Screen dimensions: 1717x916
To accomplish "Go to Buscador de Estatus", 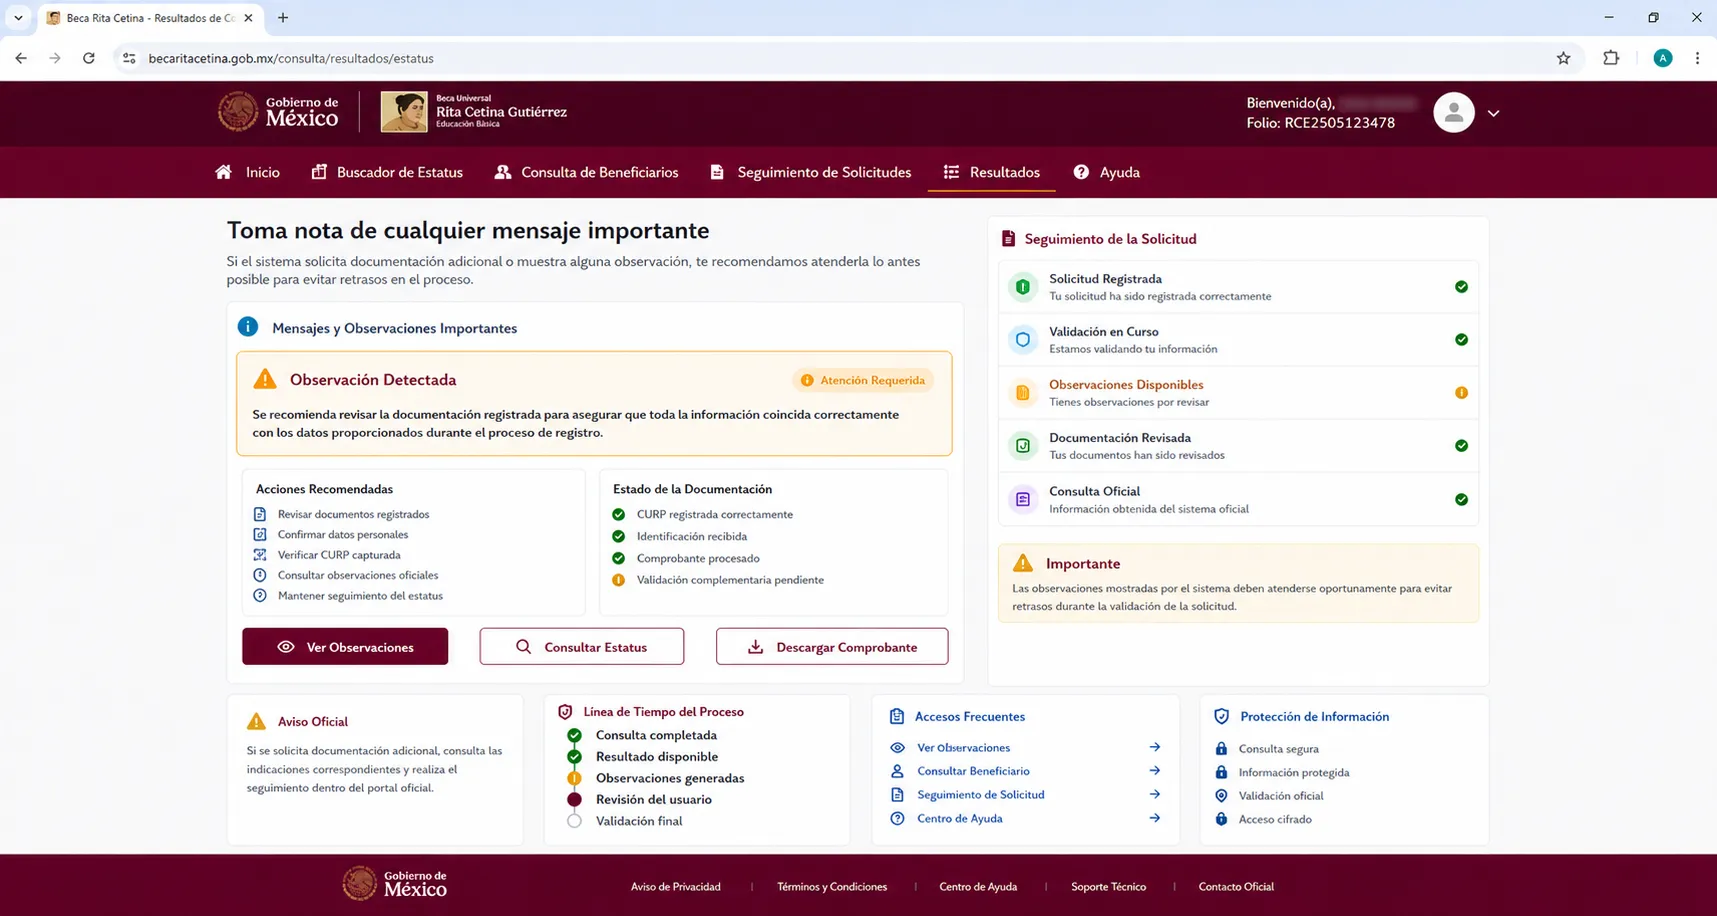I will (x=387, y=172).
